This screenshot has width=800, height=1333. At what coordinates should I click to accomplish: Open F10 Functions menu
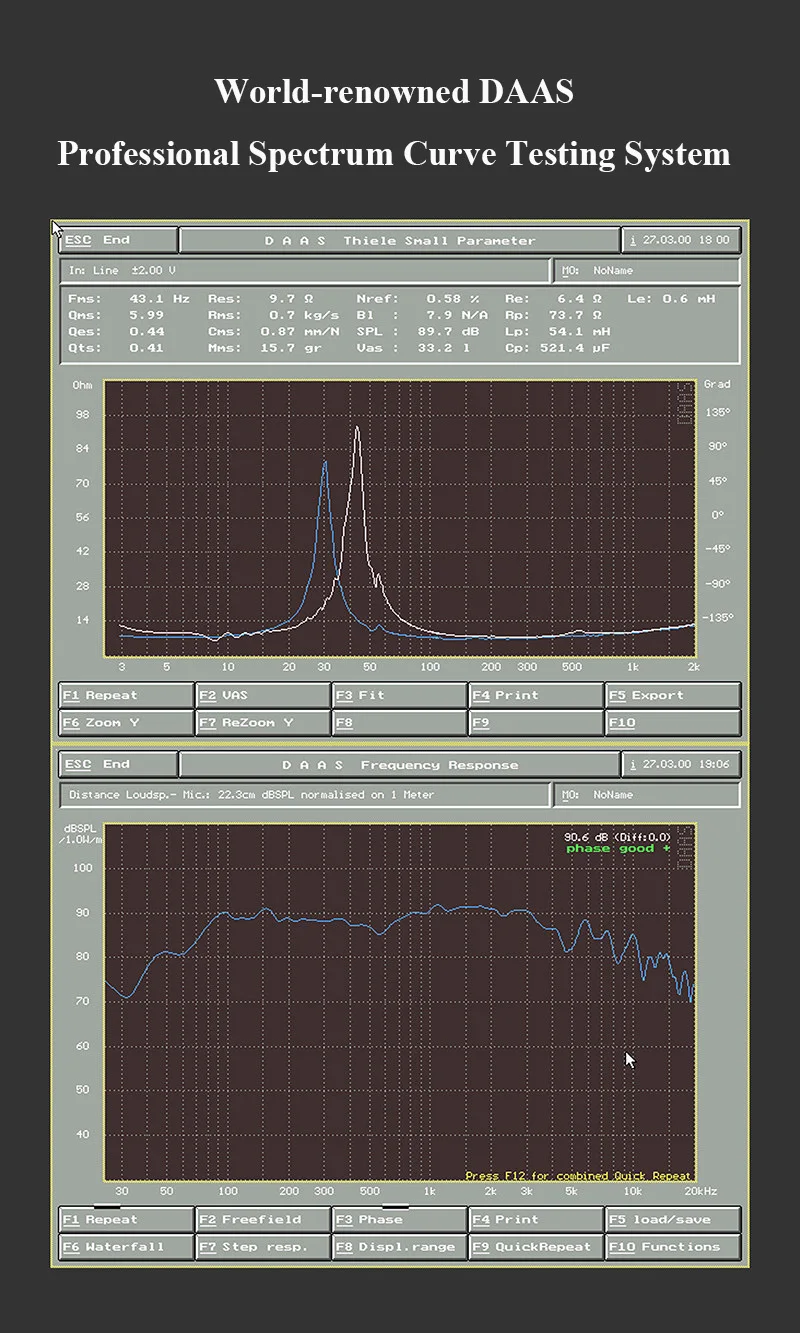click(673, 1247)
